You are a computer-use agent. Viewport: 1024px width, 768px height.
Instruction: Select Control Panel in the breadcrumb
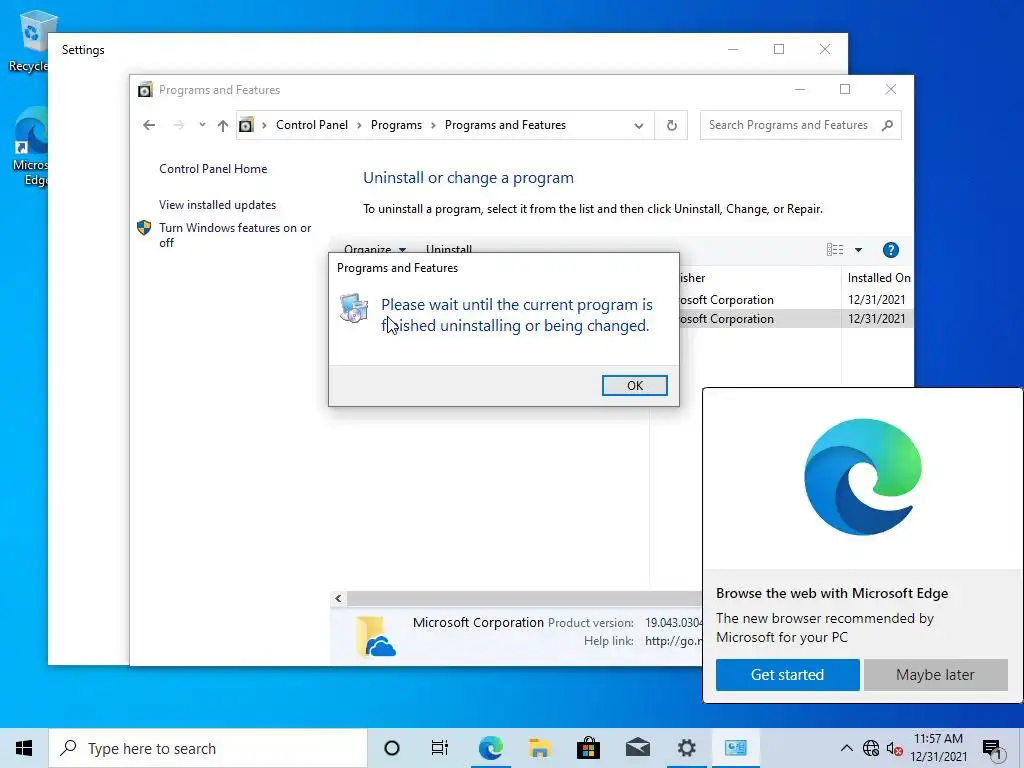click(x=312, y=125)
